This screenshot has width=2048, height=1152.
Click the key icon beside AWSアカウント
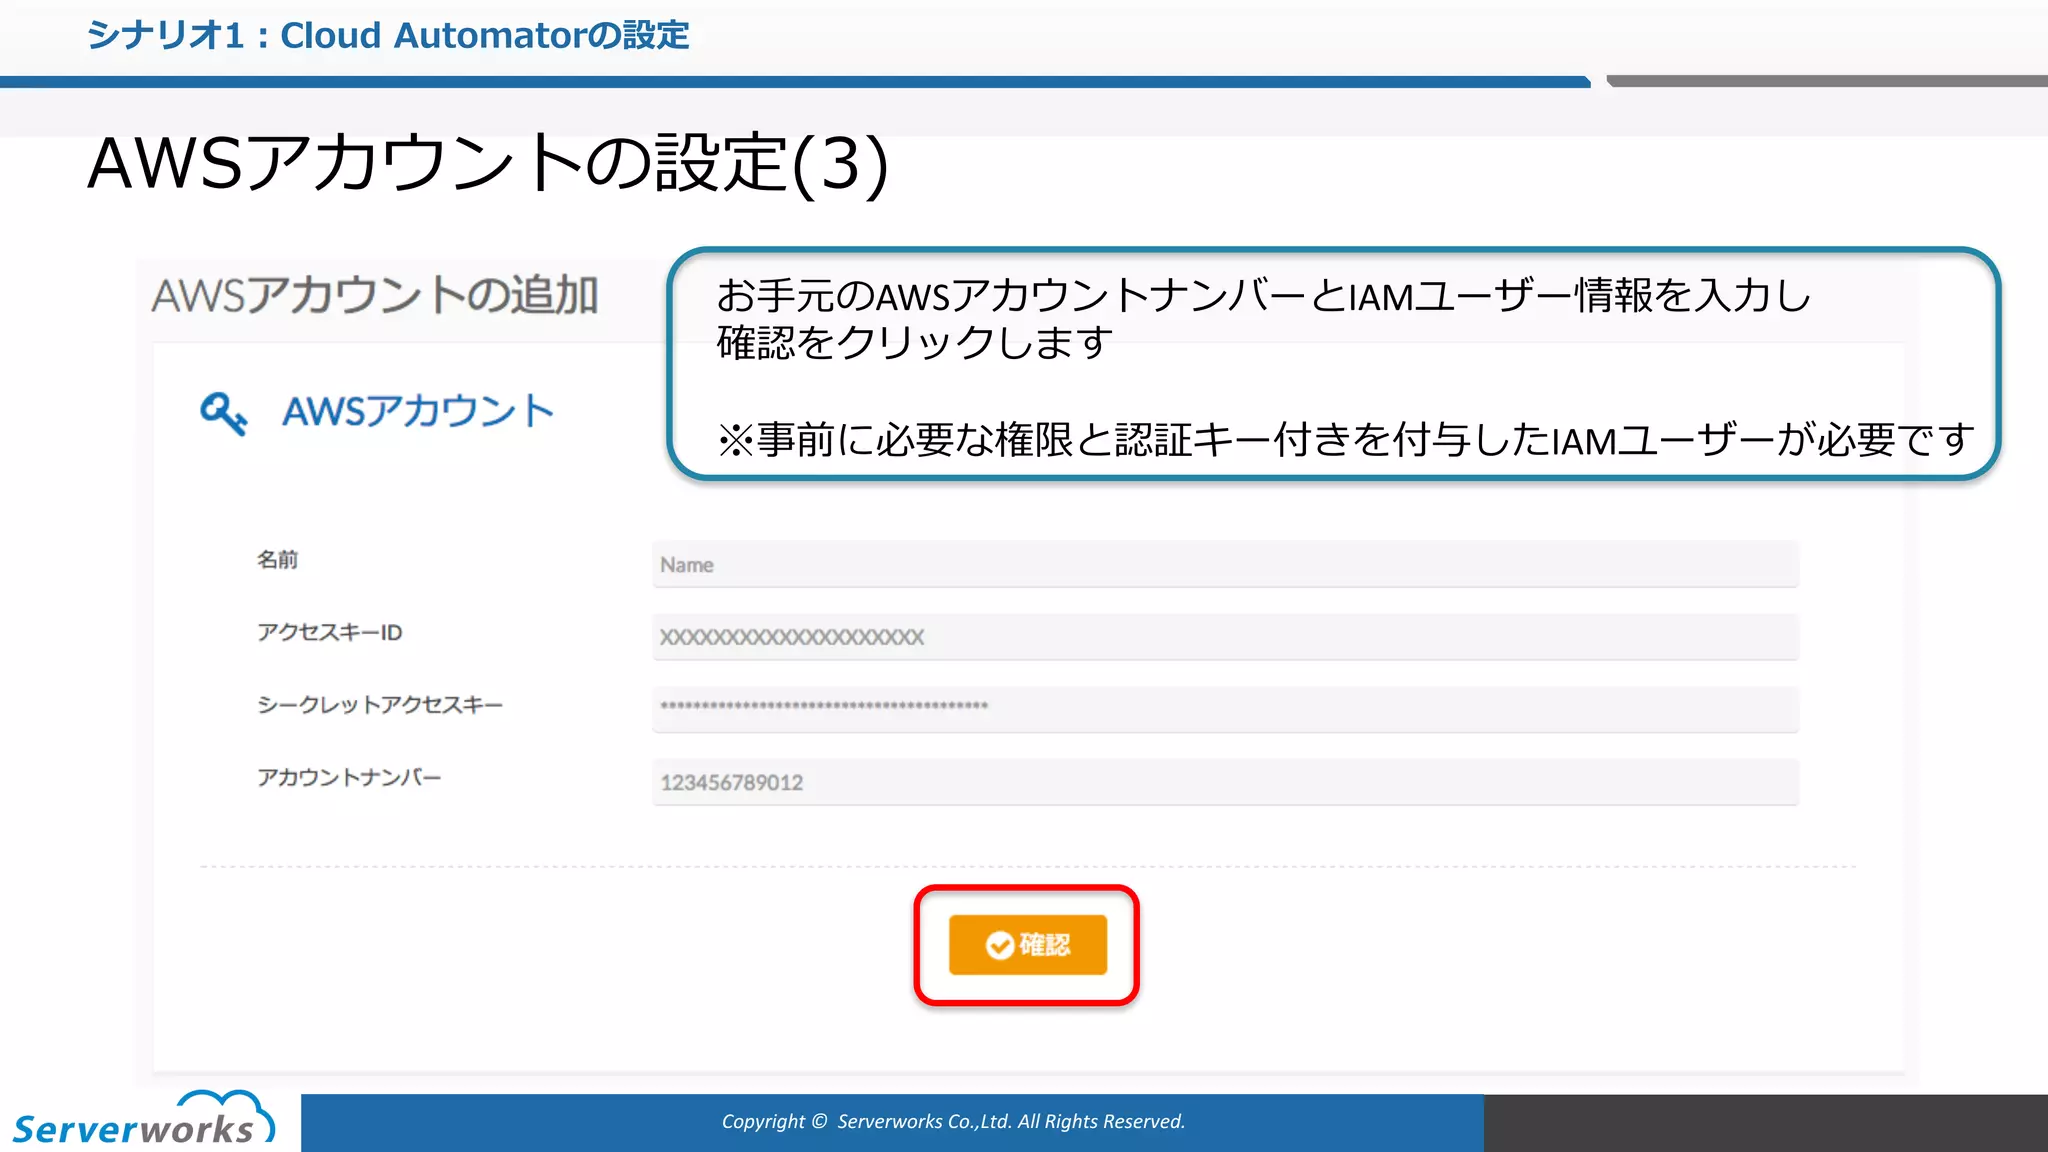223,413
